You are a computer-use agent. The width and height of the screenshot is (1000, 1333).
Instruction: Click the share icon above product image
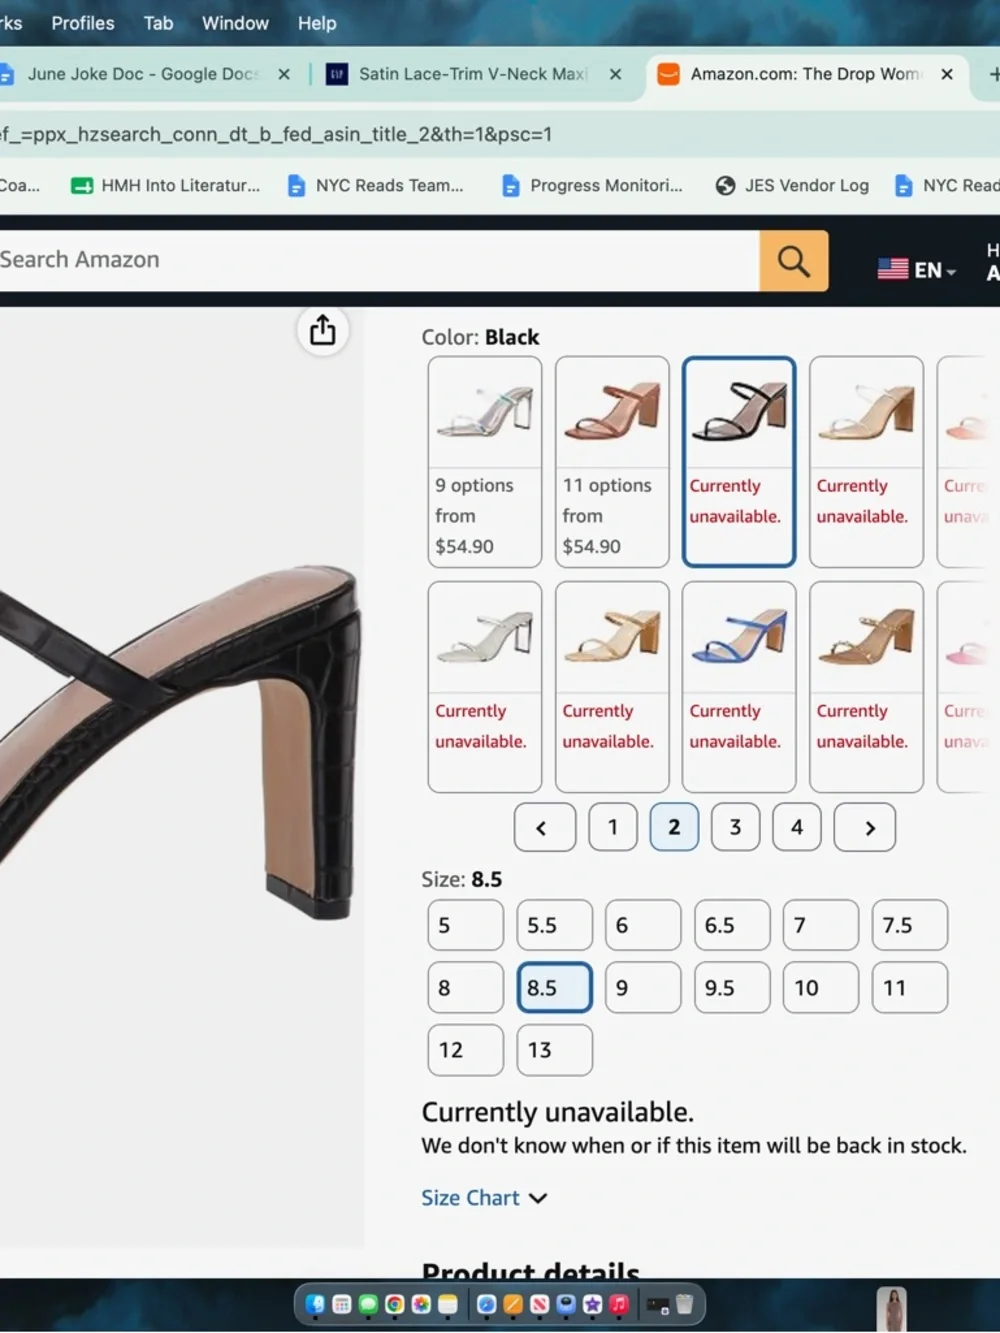[x=322, y=330]
